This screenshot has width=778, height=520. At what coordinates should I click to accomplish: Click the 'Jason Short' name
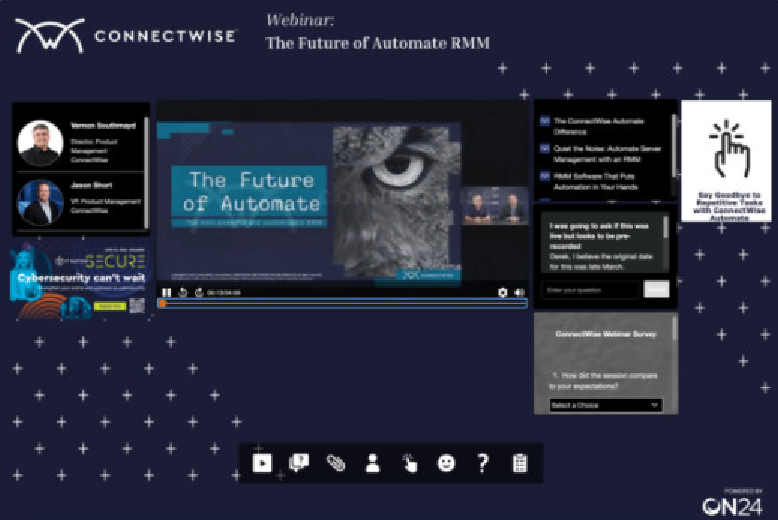click(x=91, y=185)
